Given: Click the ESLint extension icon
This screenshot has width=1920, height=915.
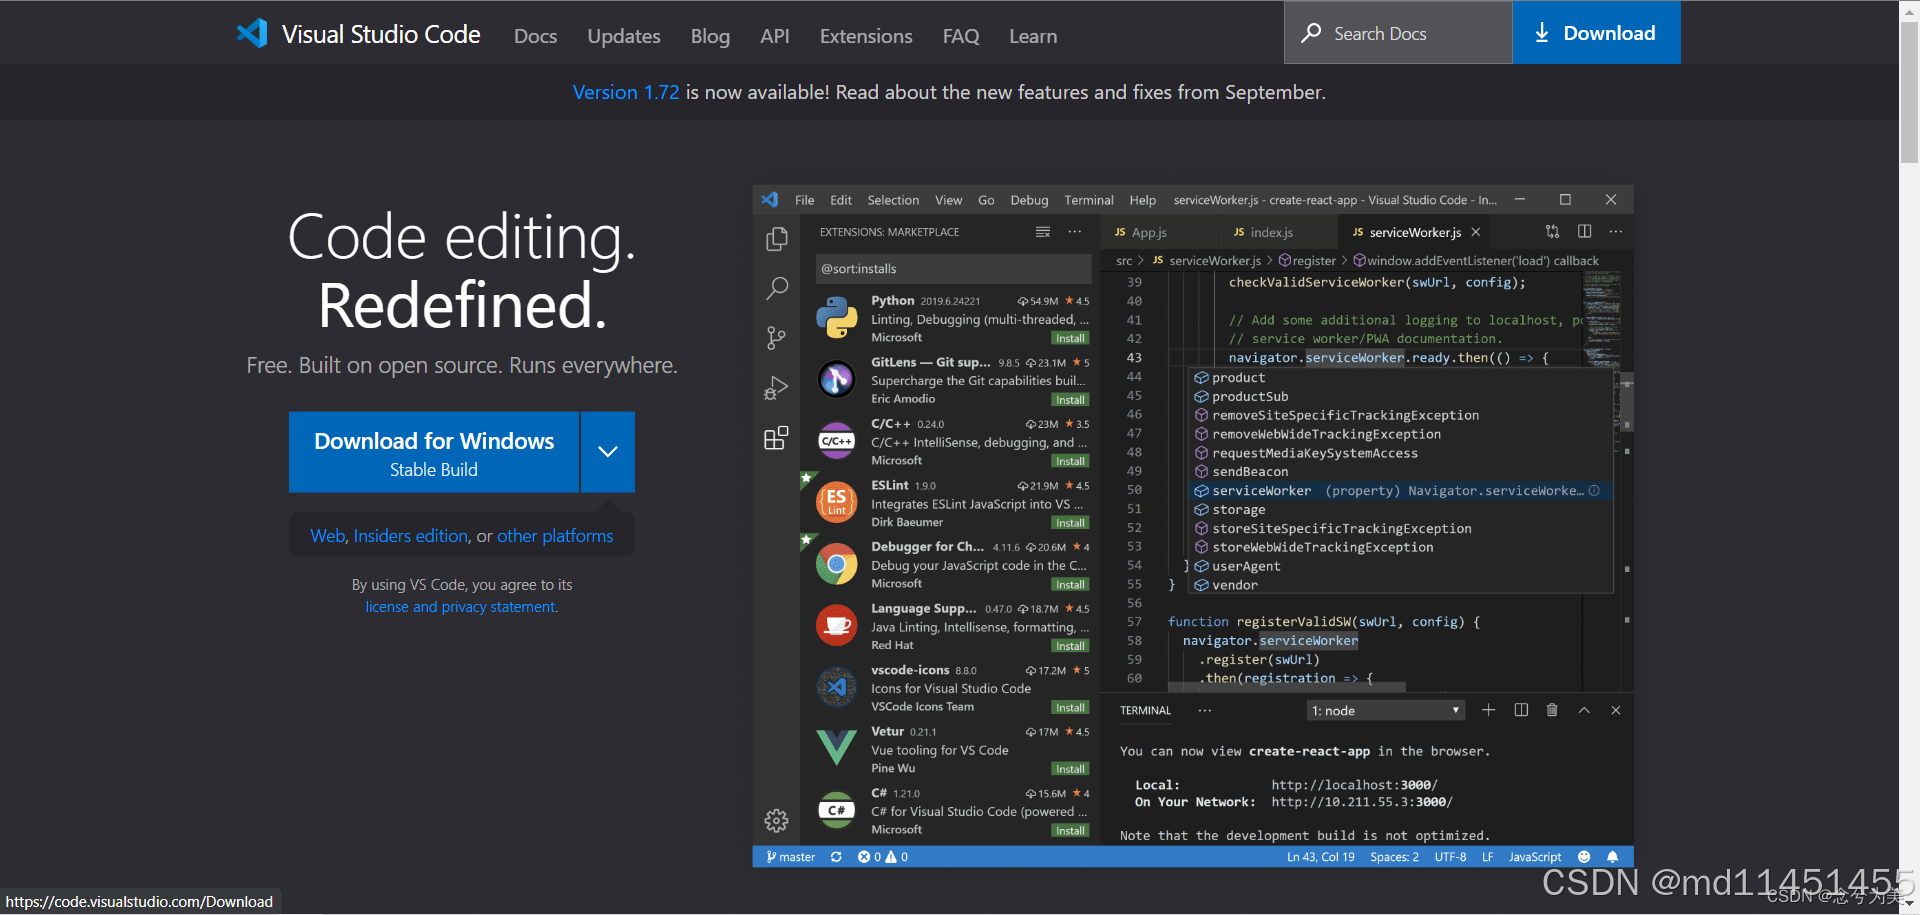Looking at the screenshot, I should (836, 502).
